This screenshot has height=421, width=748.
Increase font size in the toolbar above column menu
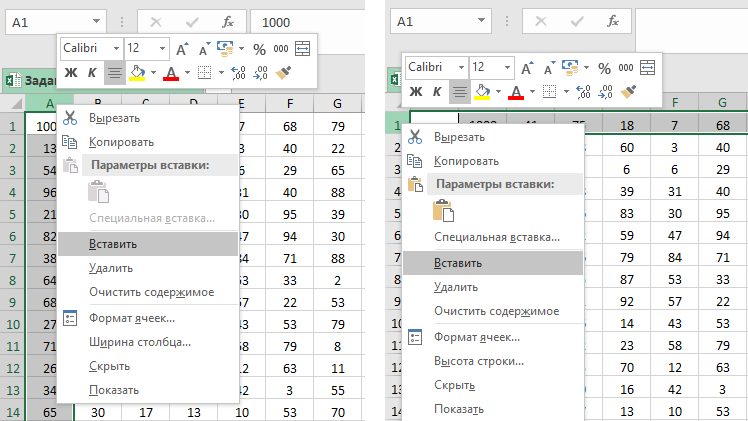pyautogui.click(x=181, y=48)
